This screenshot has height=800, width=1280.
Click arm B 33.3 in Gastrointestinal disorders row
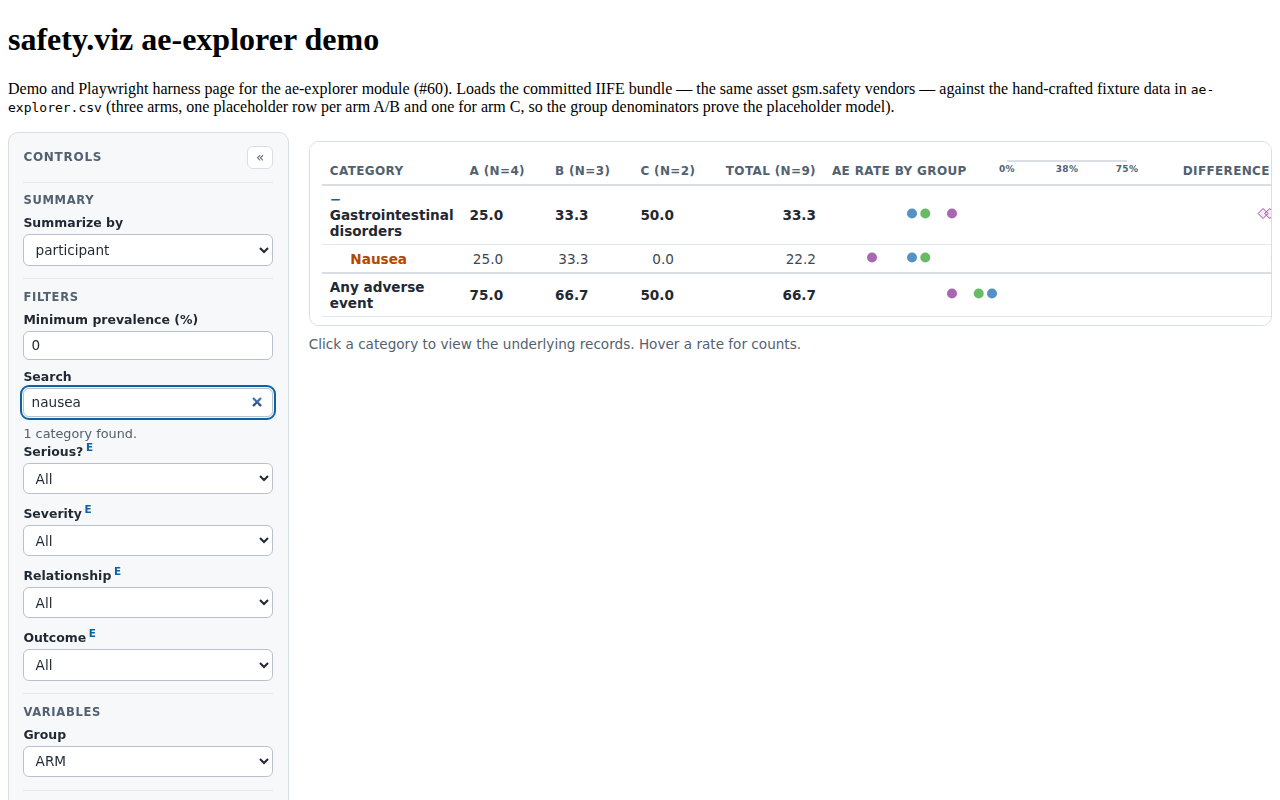[x=572, y=215]
